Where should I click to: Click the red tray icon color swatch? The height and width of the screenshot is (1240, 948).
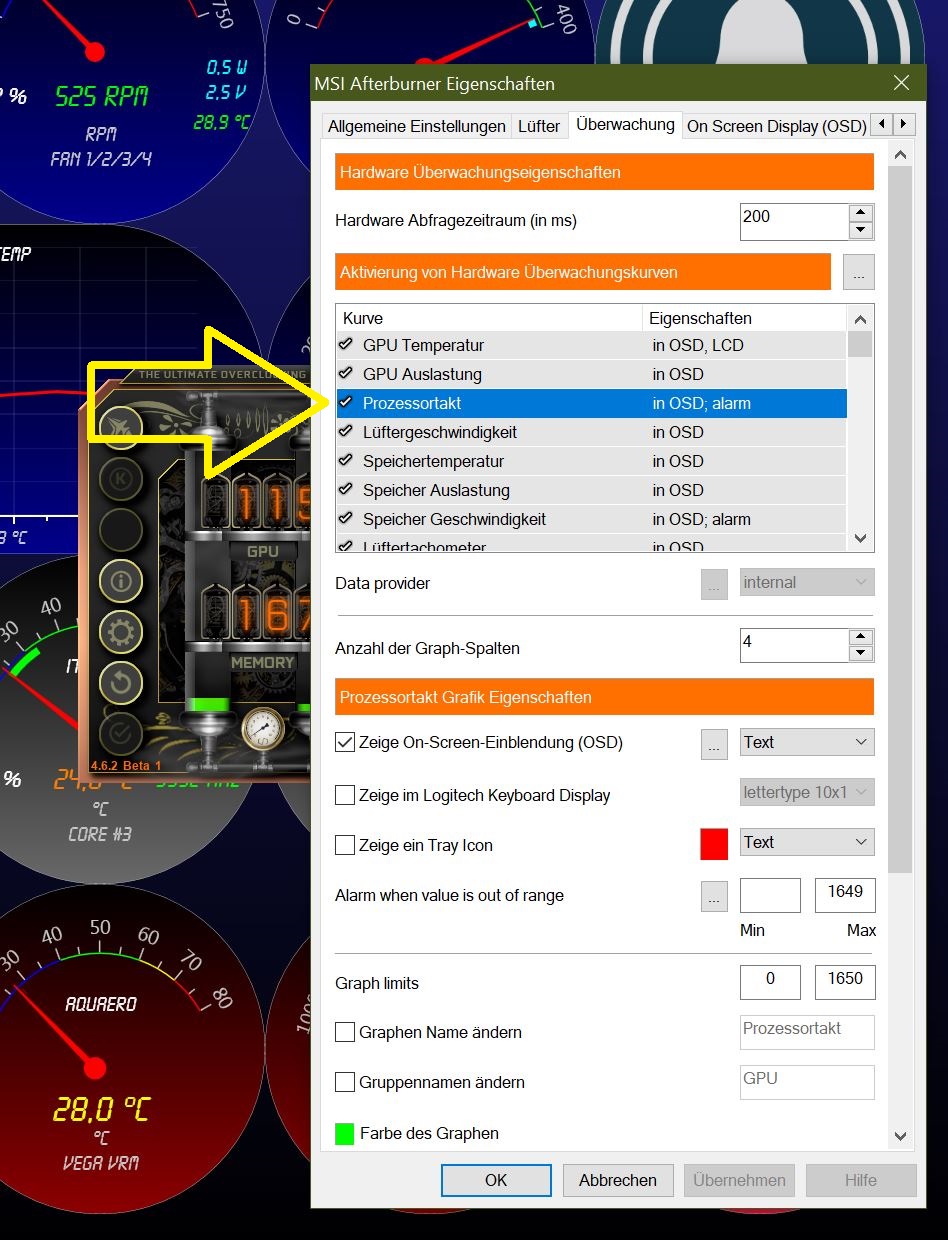click(x=714, y=844)
